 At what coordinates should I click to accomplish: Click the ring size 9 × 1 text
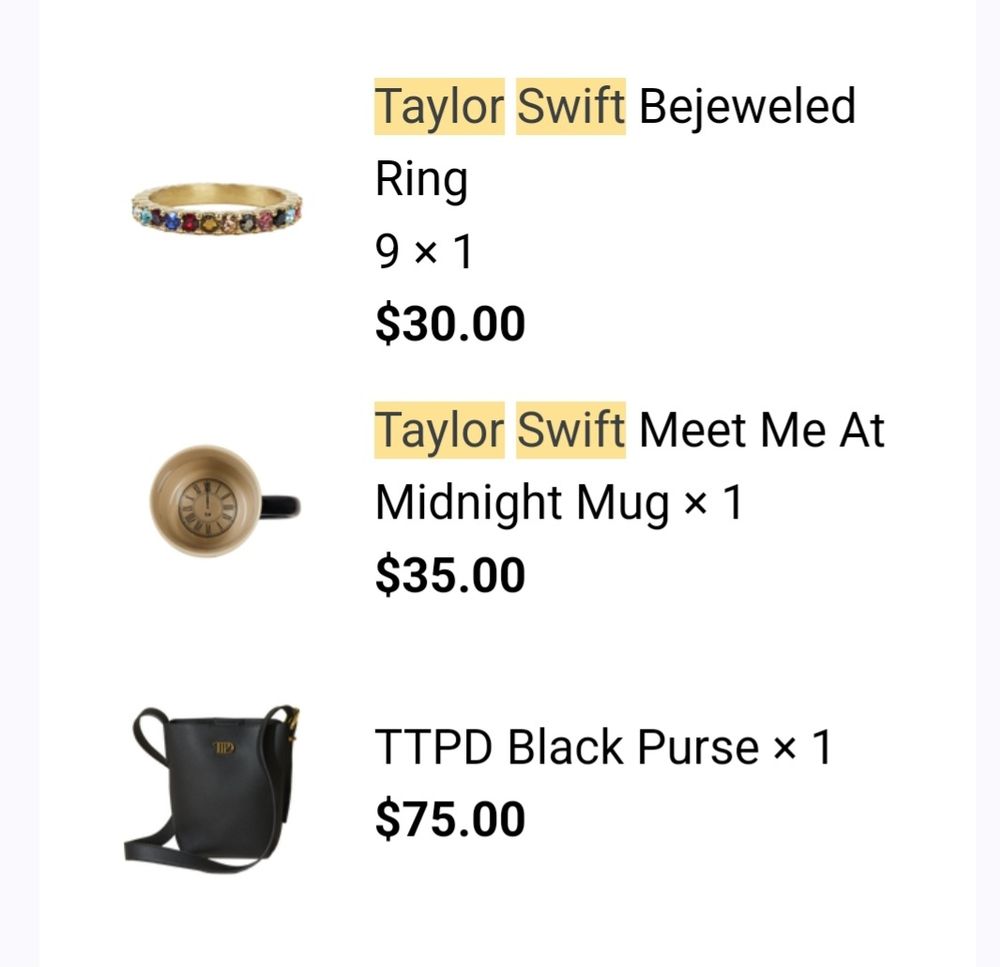click(x=424, y=251)
